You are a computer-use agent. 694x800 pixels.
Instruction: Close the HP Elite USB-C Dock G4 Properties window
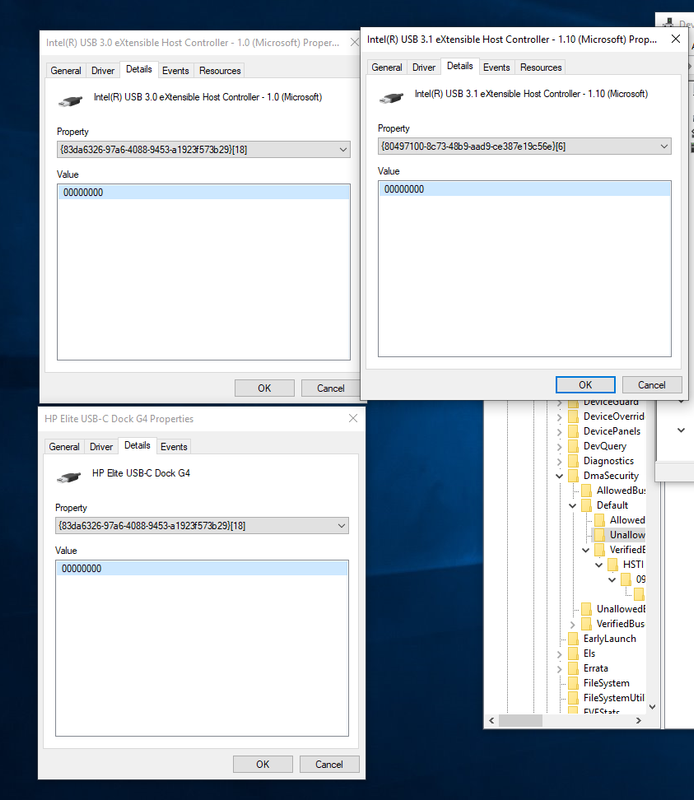[353, 418]
